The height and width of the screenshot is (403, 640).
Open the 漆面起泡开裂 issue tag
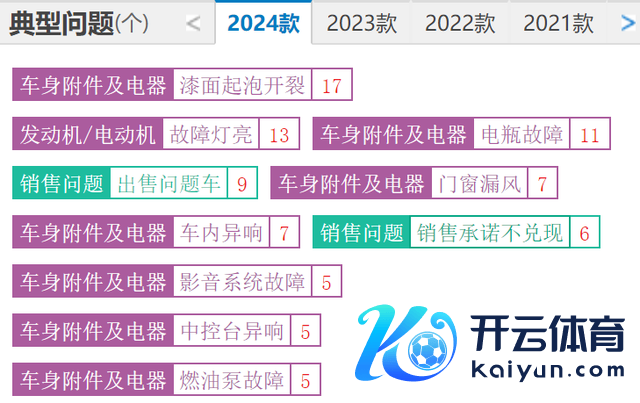pos(242,86)
